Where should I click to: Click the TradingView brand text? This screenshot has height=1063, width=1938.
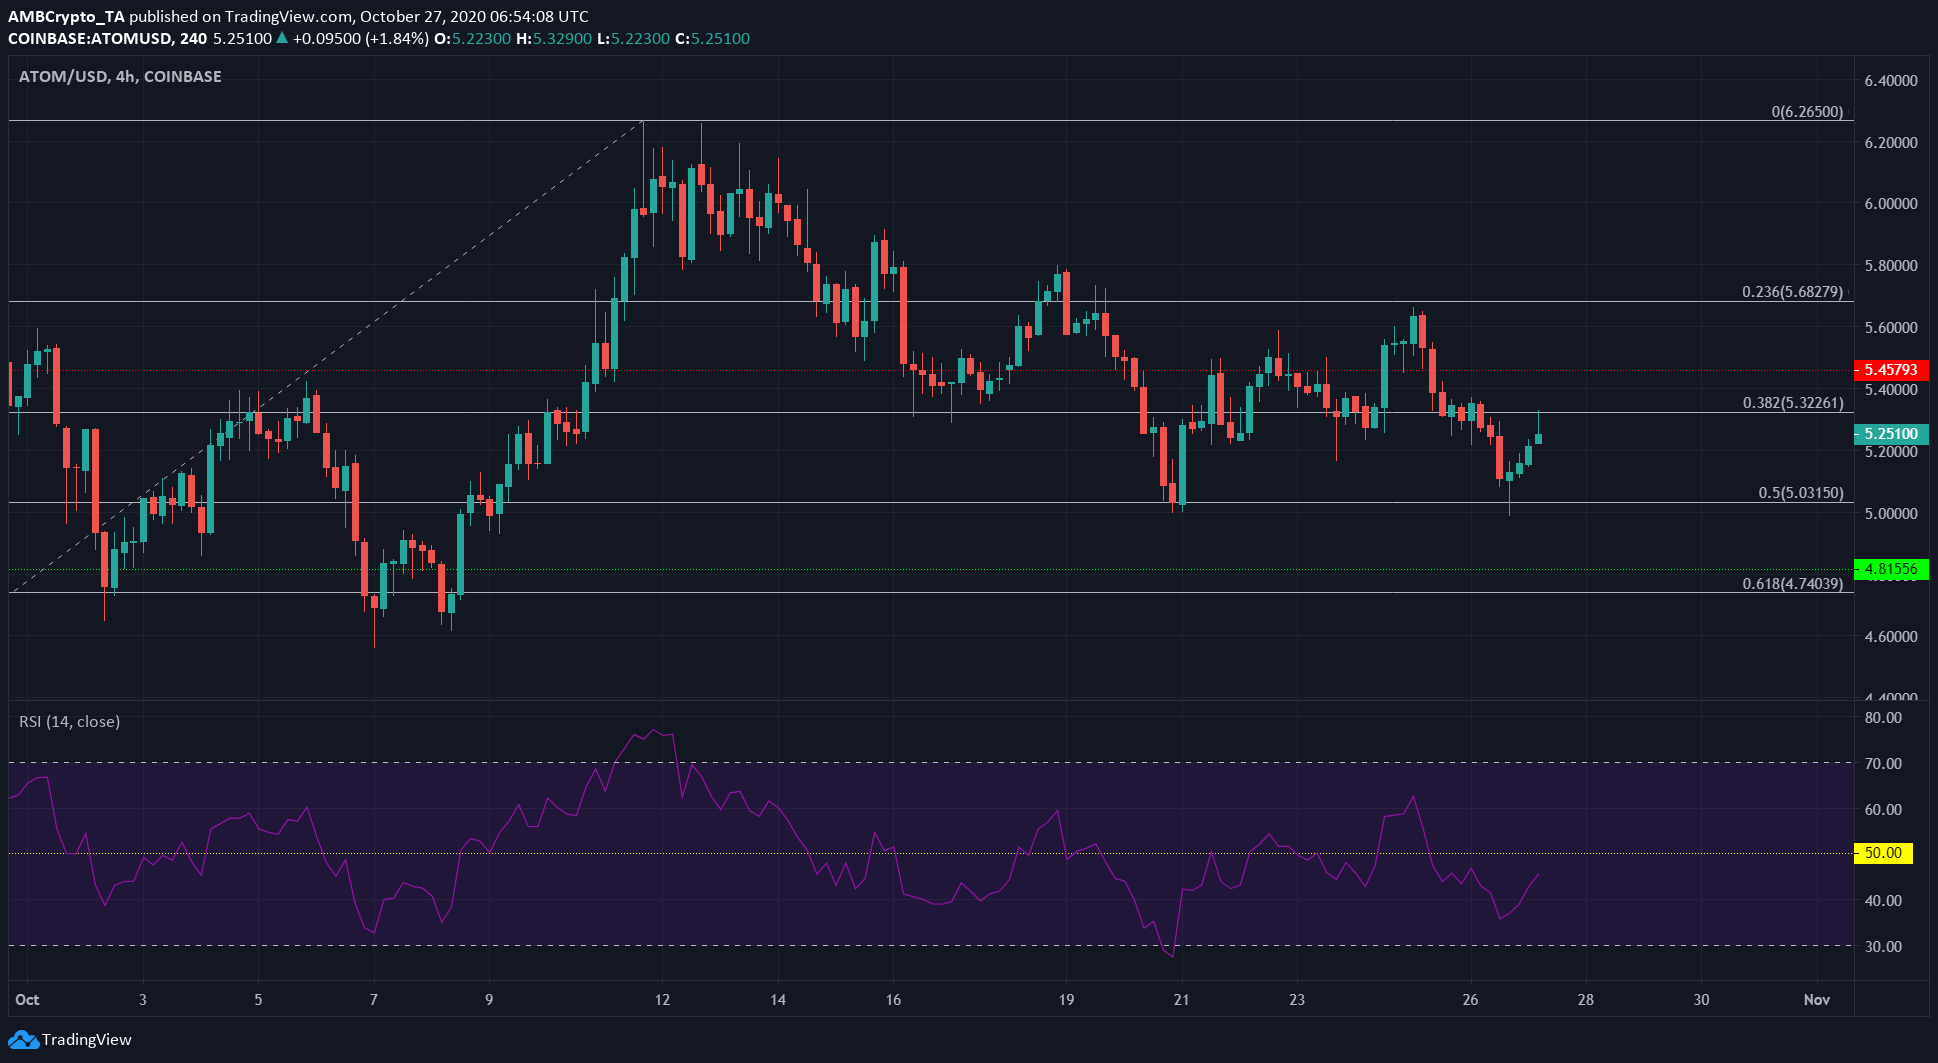pyautogui.click(x=87, y=1040)
